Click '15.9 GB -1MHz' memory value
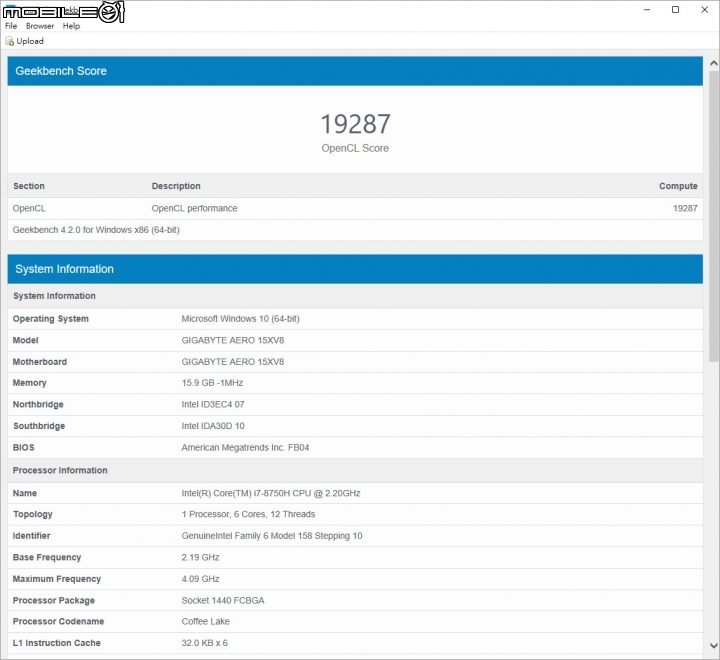 (x=212, y=383)
